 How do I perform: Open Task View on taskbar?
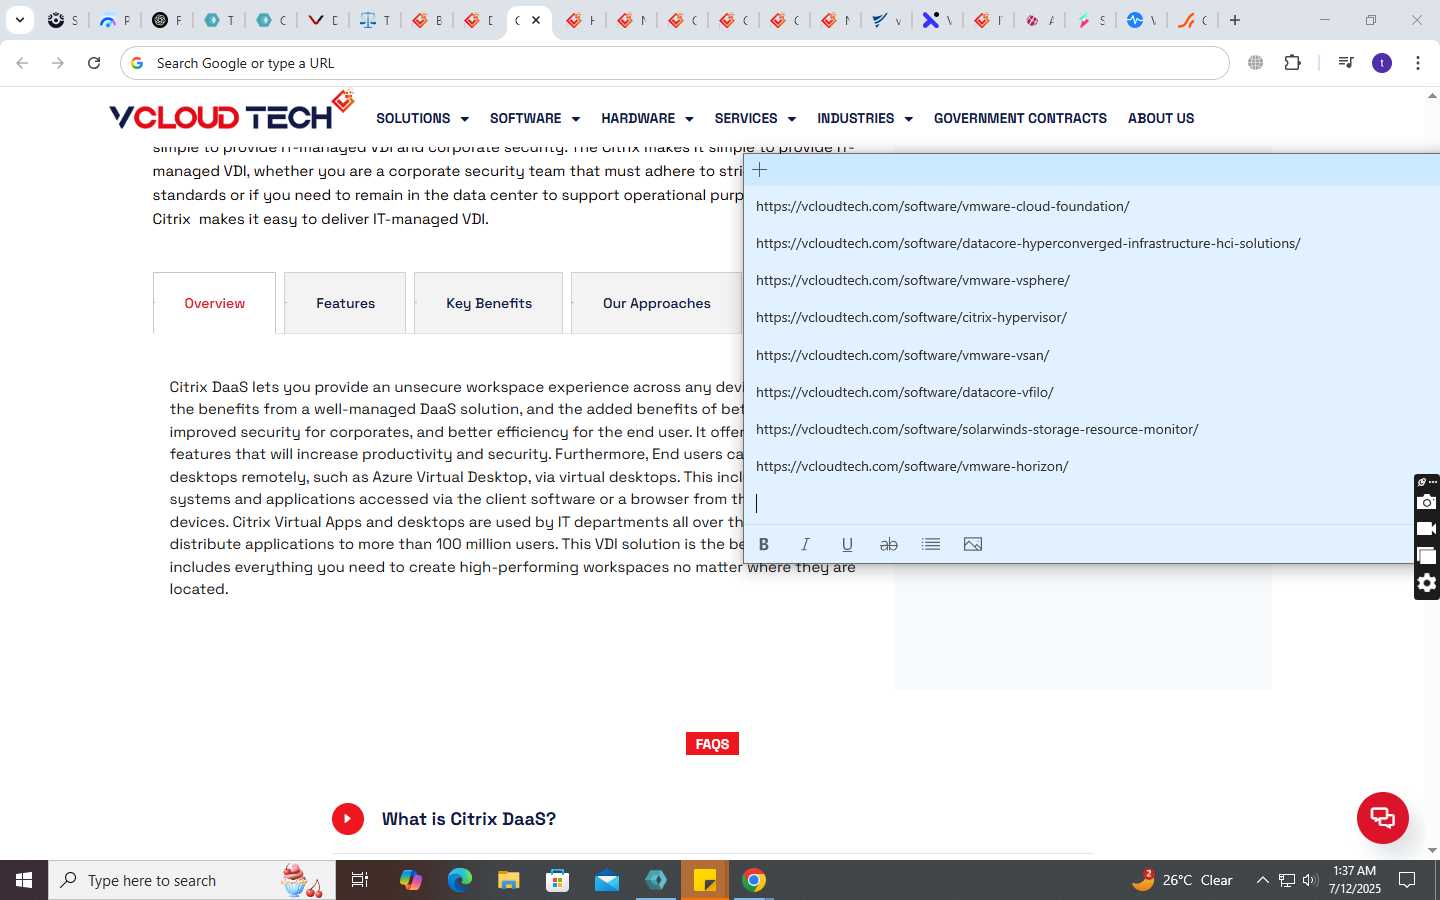pyautogui.click(x=360, y=880)
